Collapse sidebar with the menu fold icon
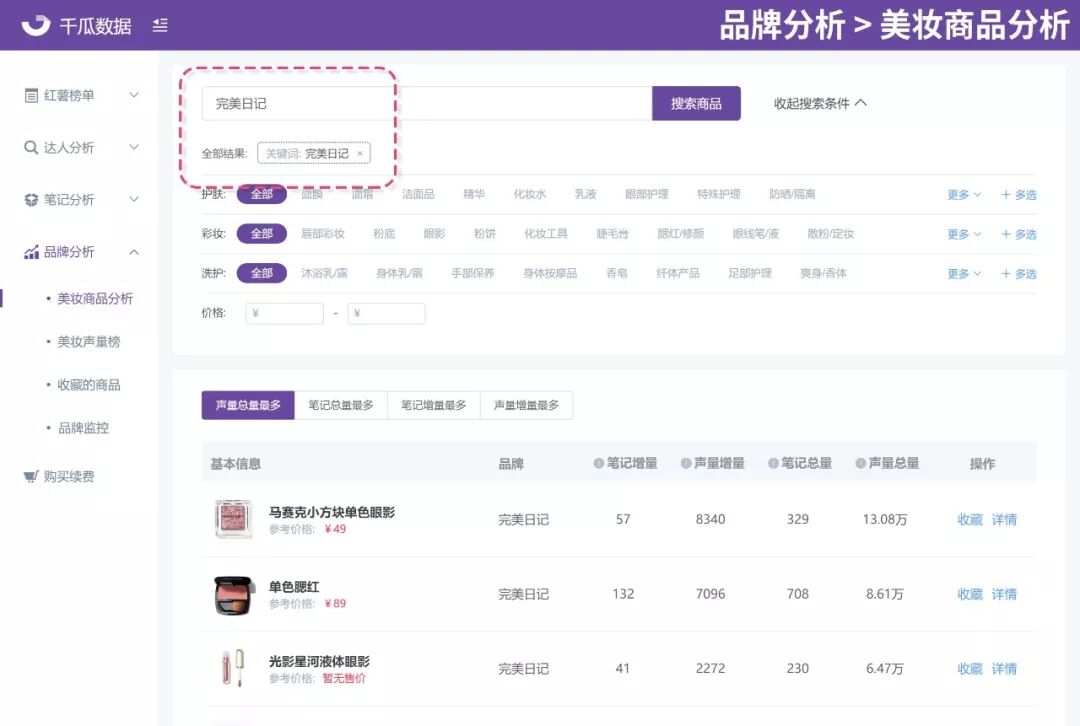Screen dimensions: 1080x726 point(160,25)
